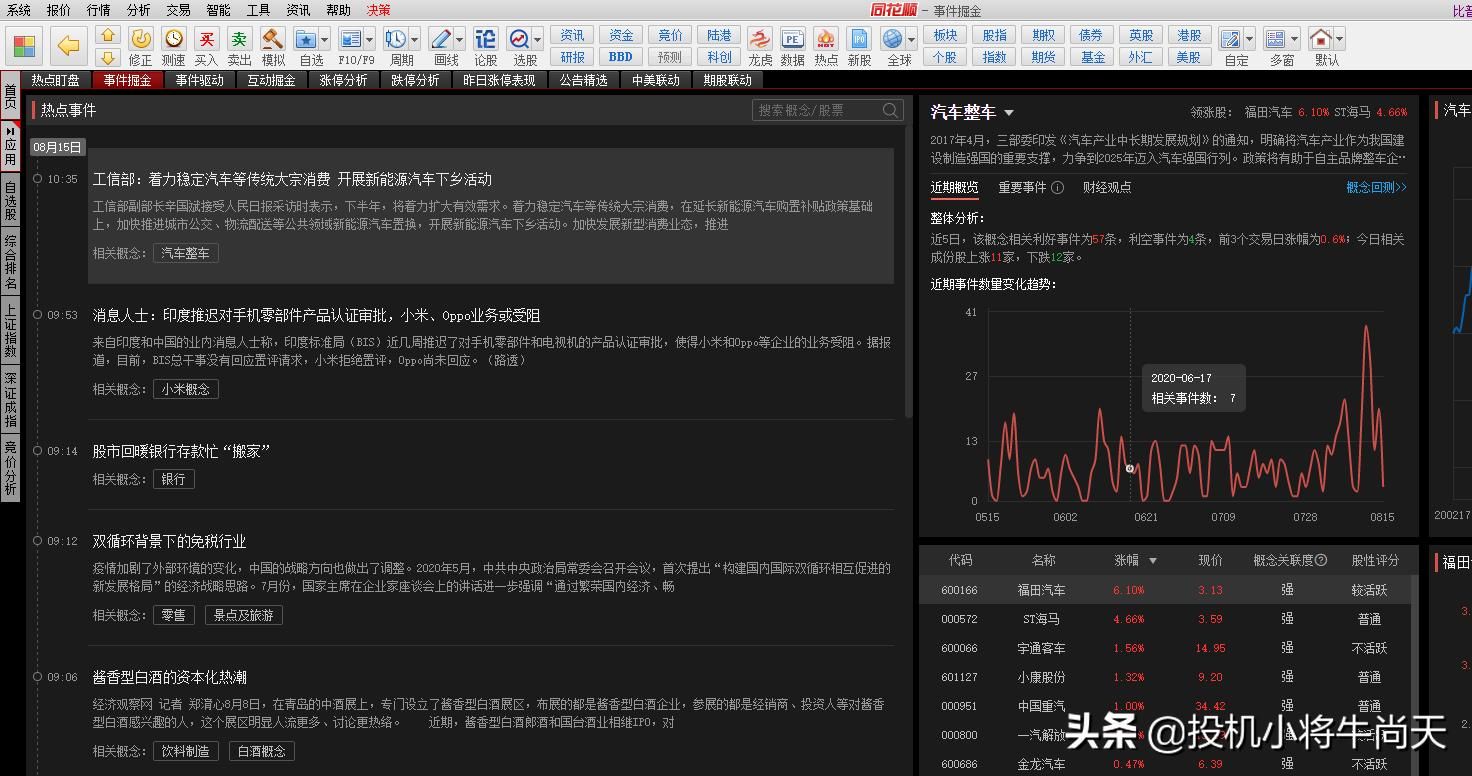Open the 论股 stock discussion icon
1472x776 pixels.
pyautogui.click(x=486, y=39)
